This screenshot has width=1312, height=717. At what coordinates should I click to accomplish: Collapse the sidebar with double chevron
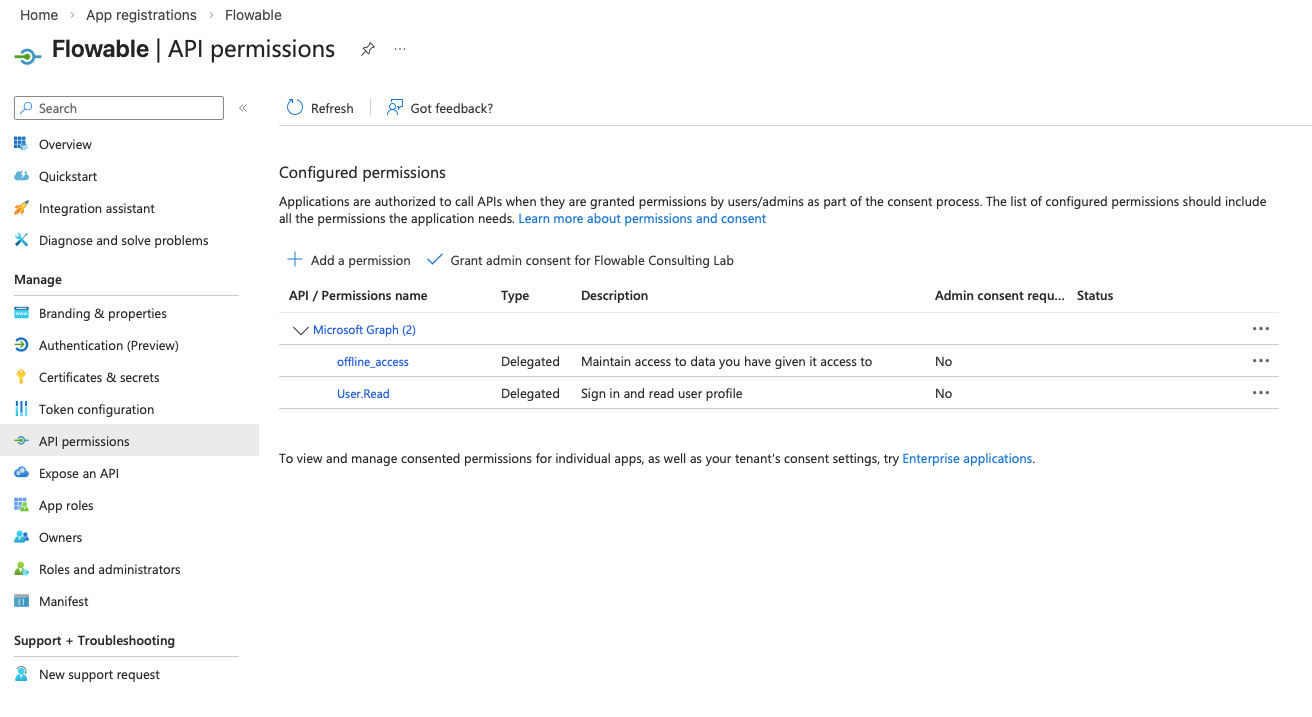pos(243,108)
